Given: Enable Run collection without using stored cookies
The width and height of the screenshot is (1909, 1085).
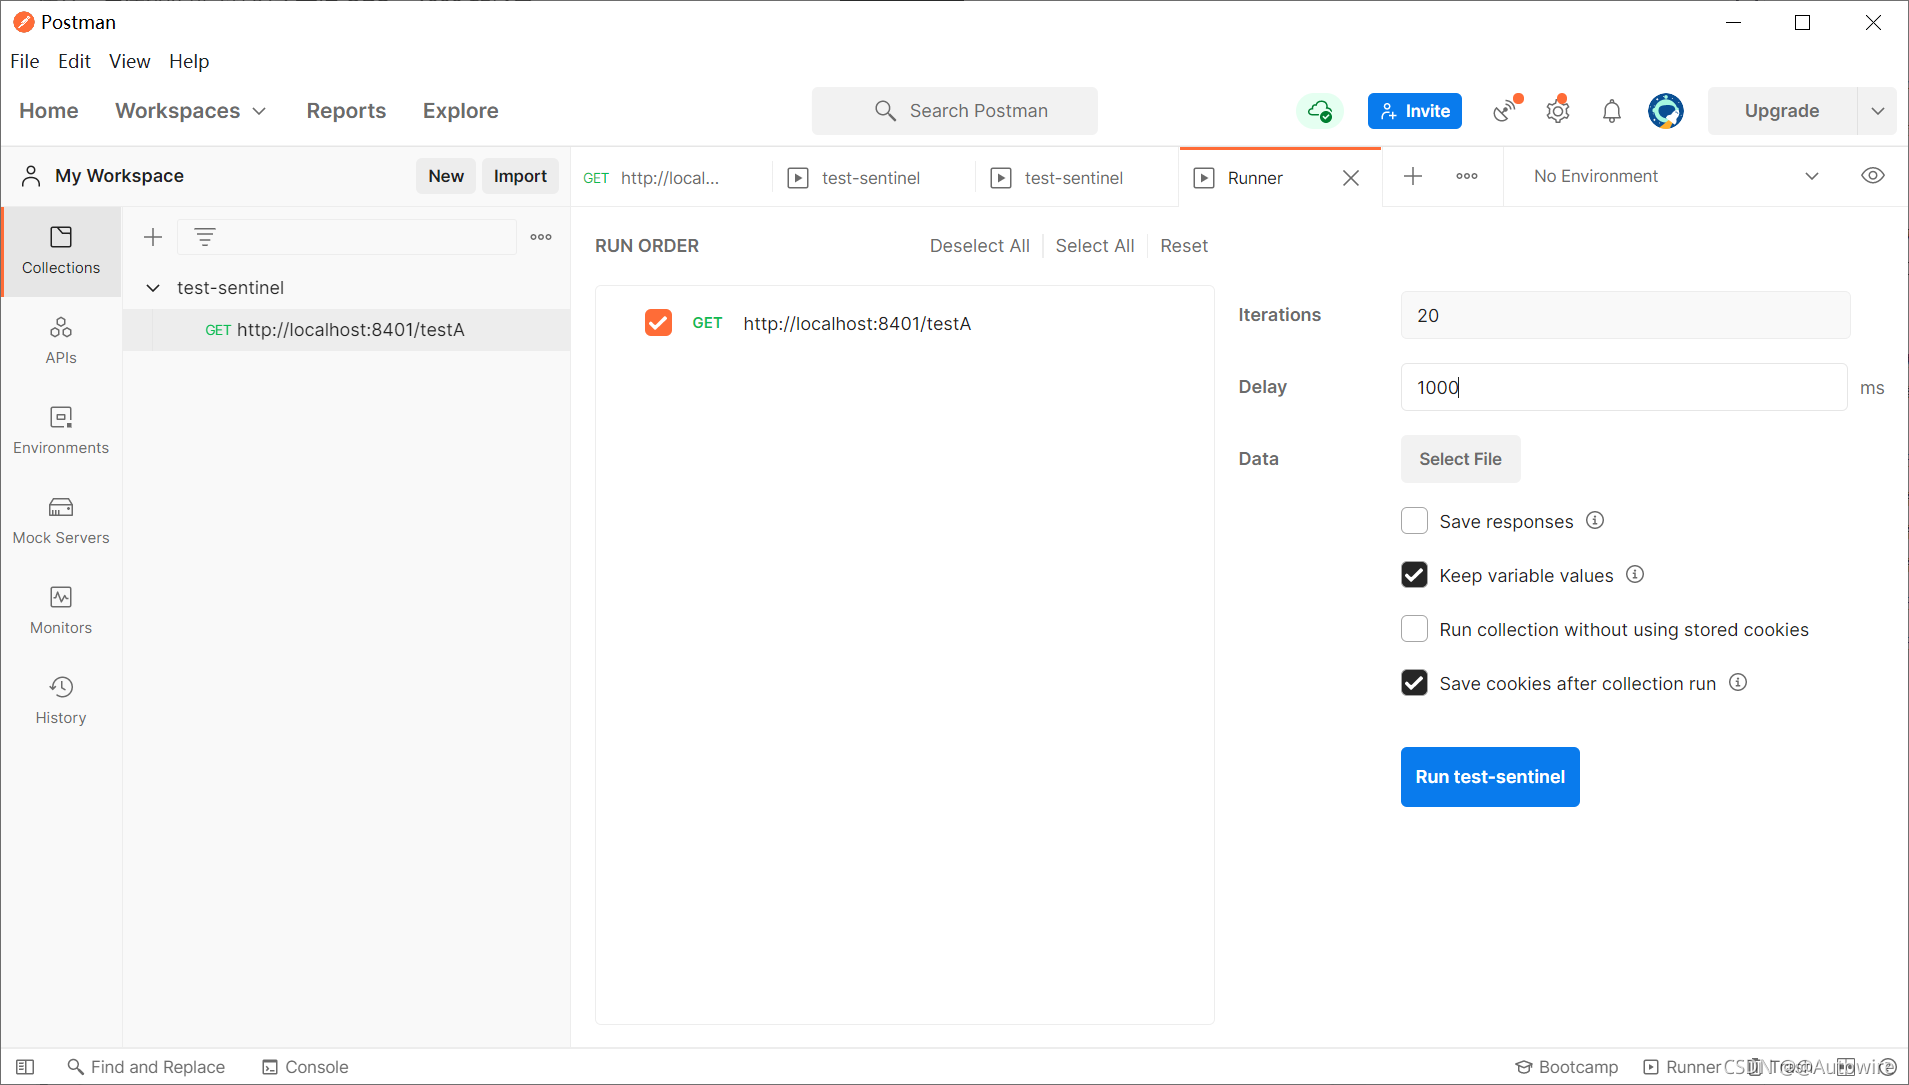Looking at the screenshot, I should (x=1414, y=629).
